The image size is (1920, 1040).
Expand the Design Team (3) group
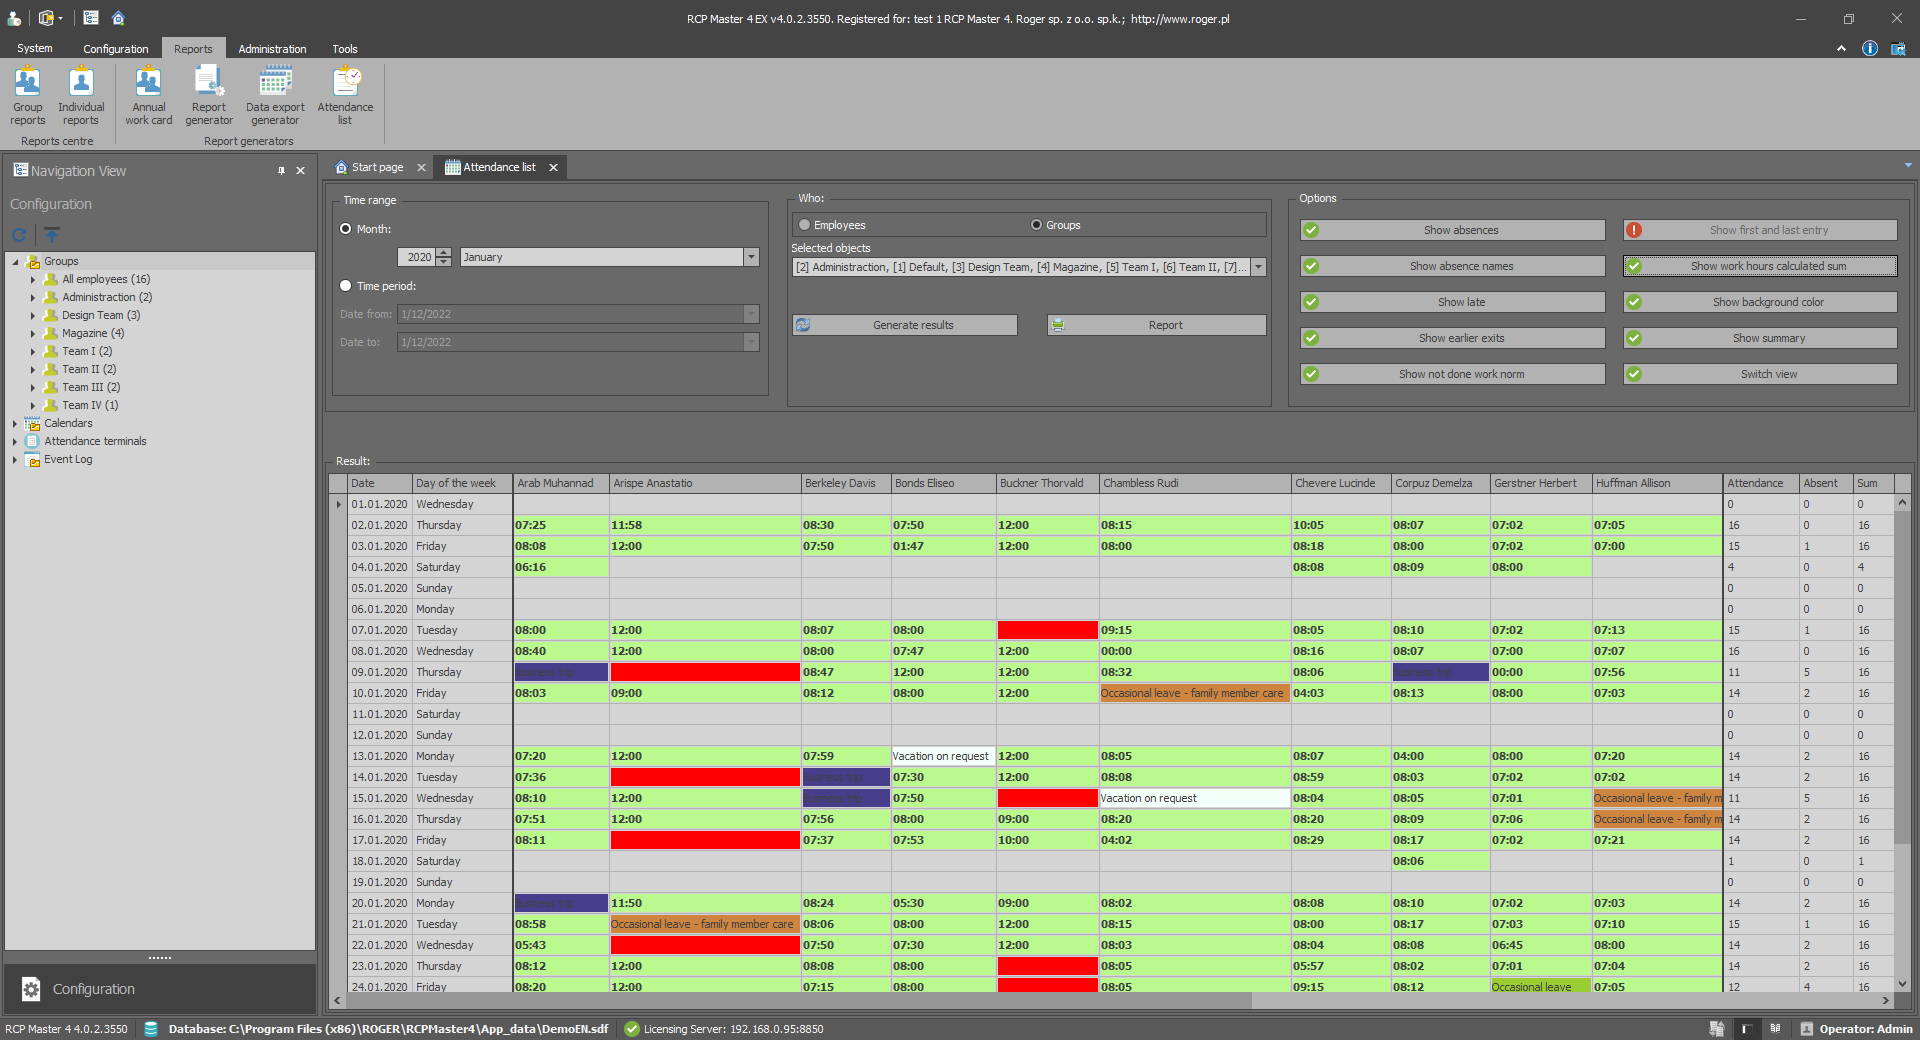coord(33,316)
